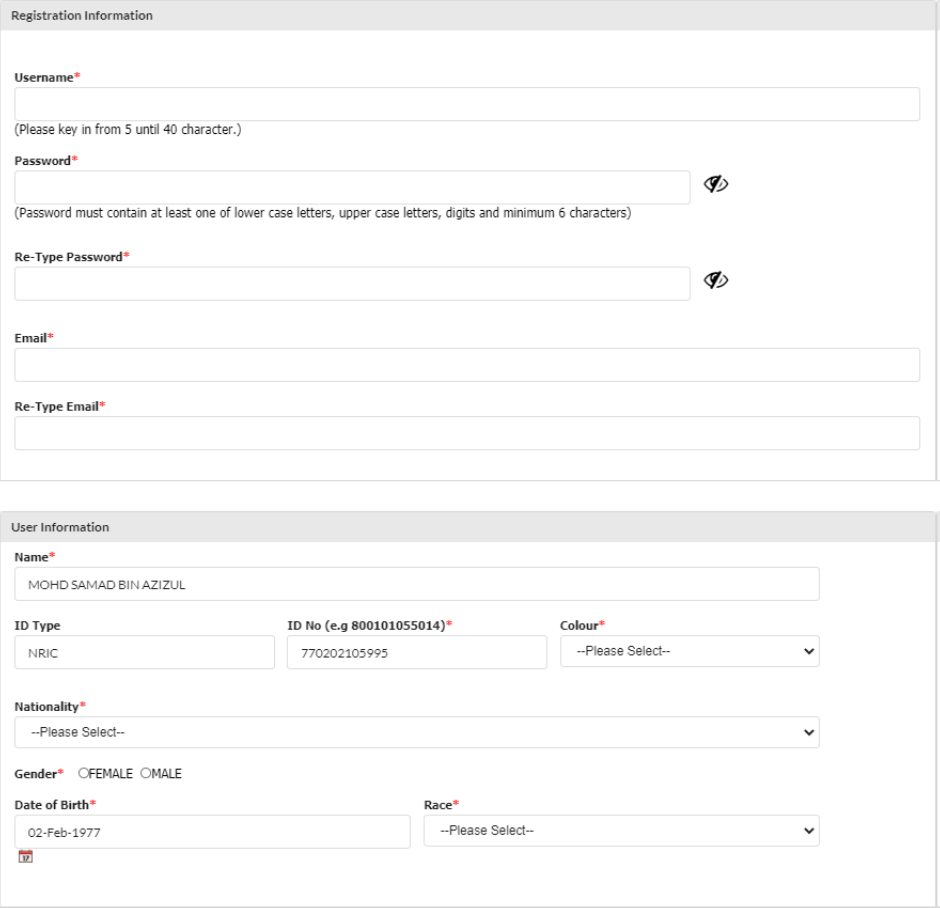The width and height of the screenshot is (940, 908).
Task: Toggle password visibility eye icon for Password field
Action: 716,185
